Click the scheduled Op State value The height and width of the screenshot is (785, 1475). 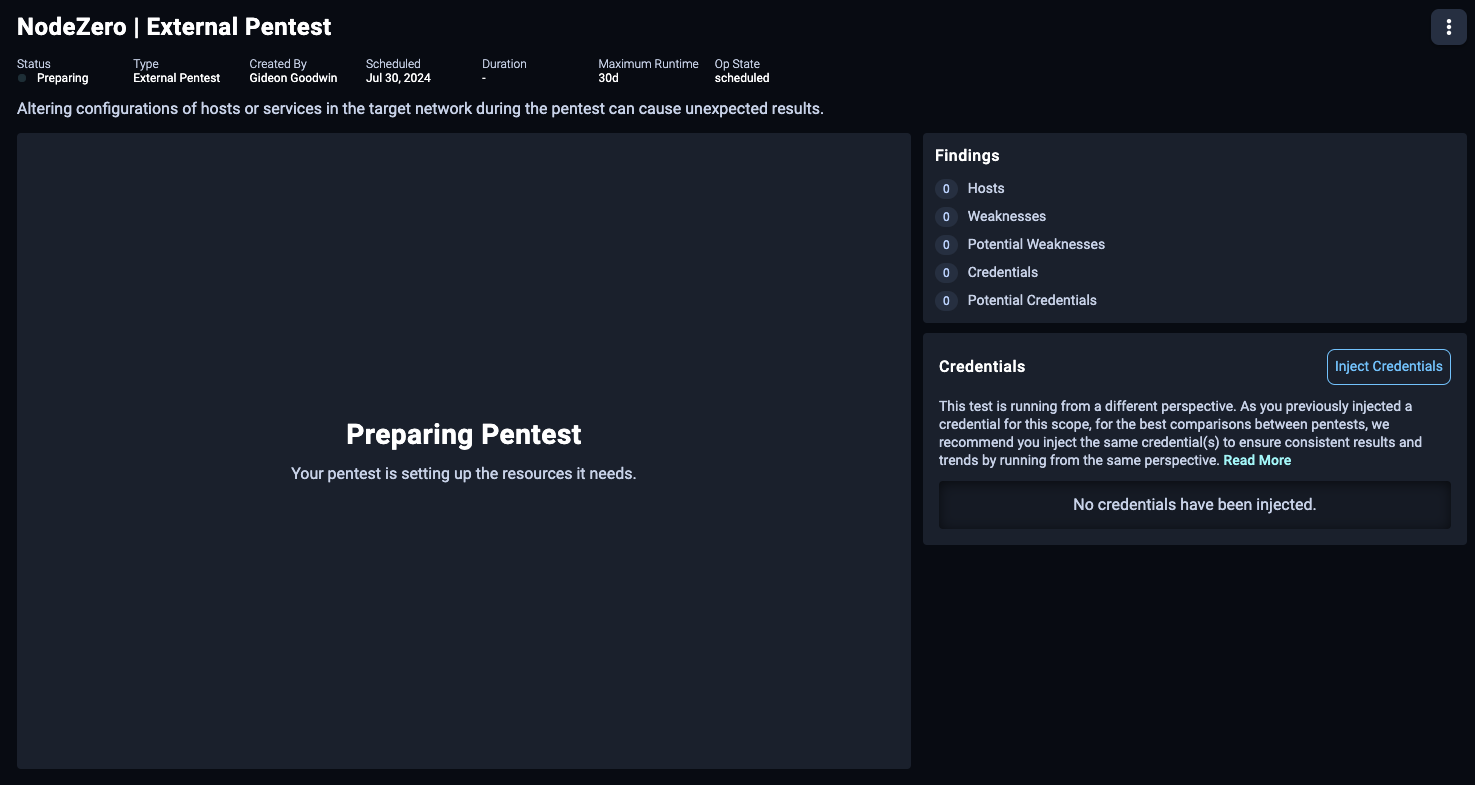[742, 78]
